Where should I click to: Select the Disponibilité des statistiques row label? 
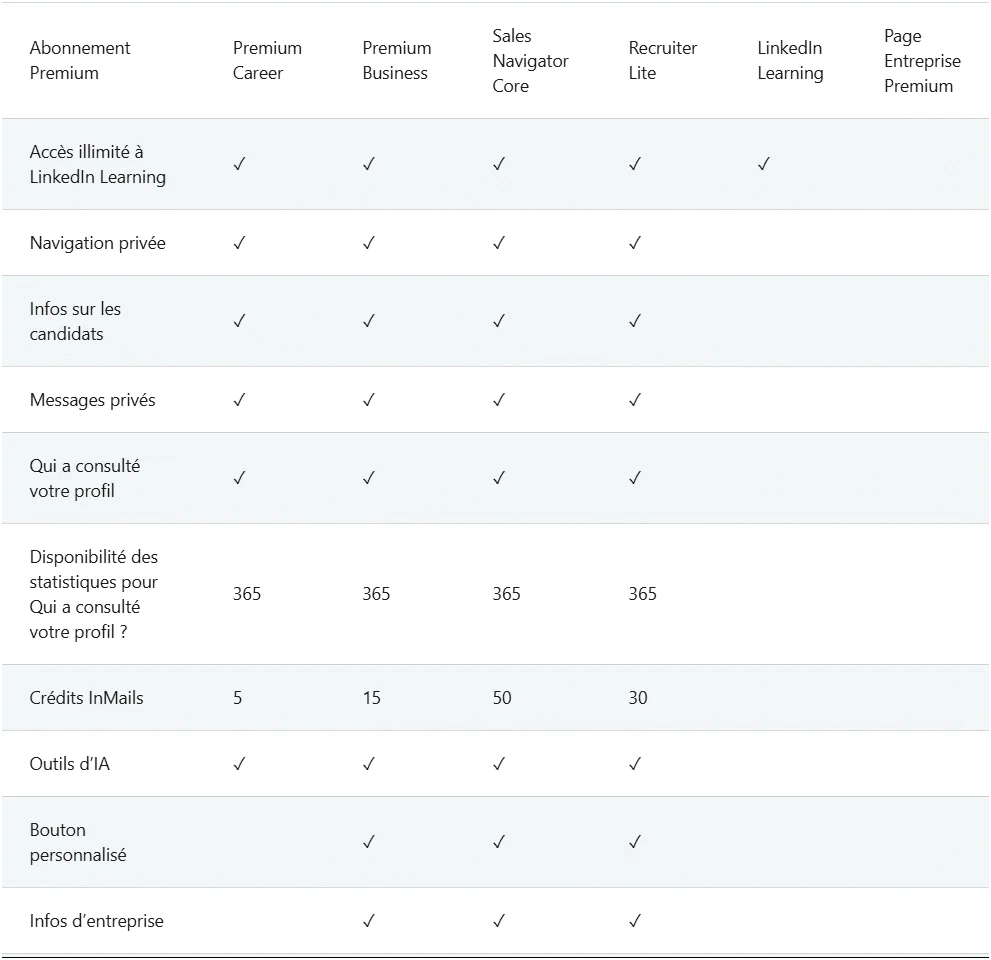94,594
